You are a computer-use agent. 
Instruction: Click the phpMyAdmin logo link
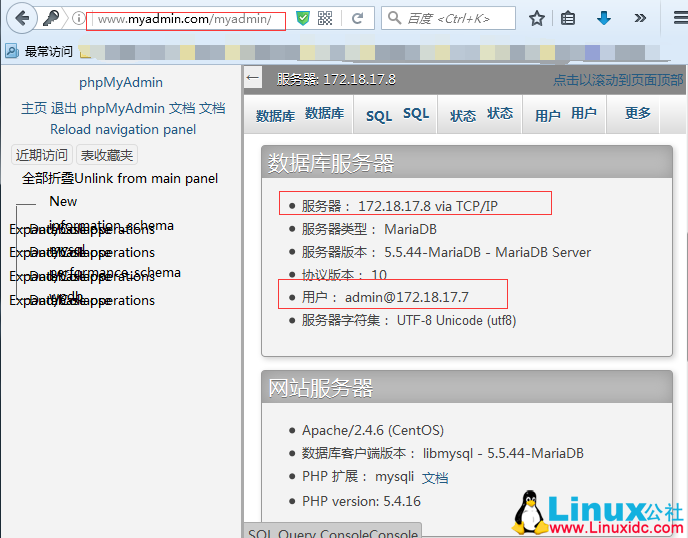click(121, 82)
